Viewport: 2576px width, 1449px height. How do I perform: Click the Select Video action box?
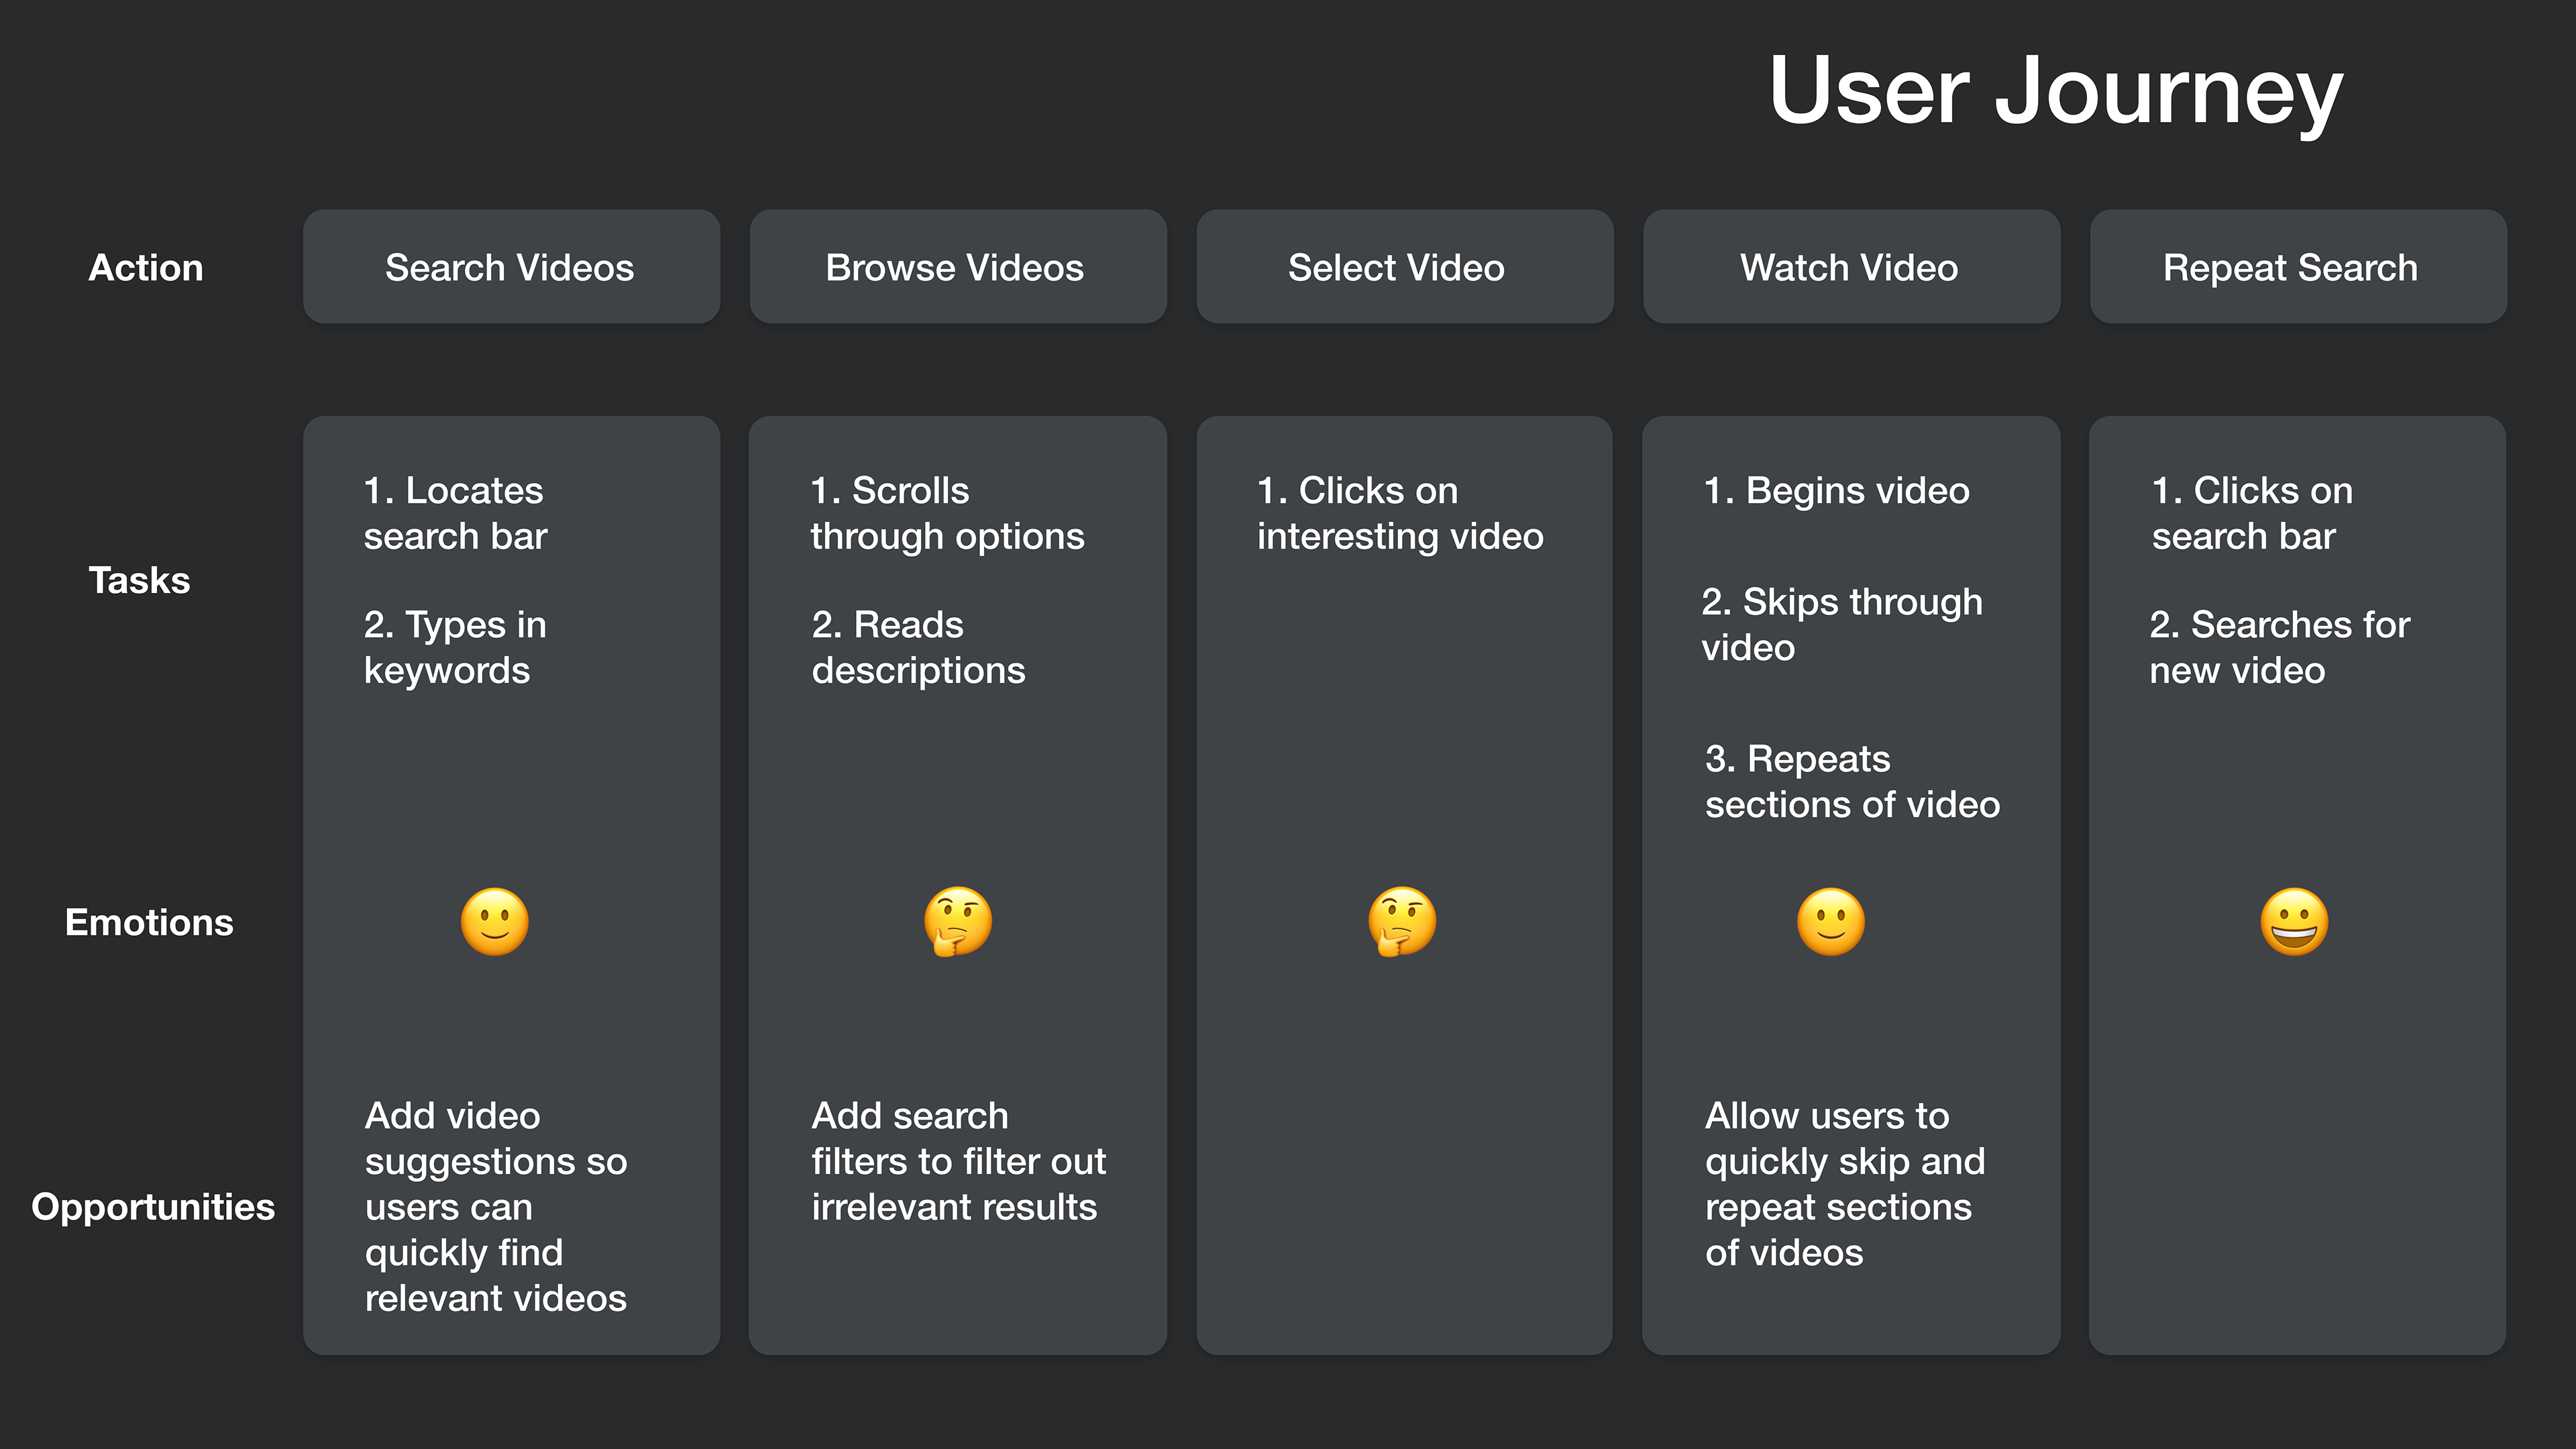coord(1403,267)
